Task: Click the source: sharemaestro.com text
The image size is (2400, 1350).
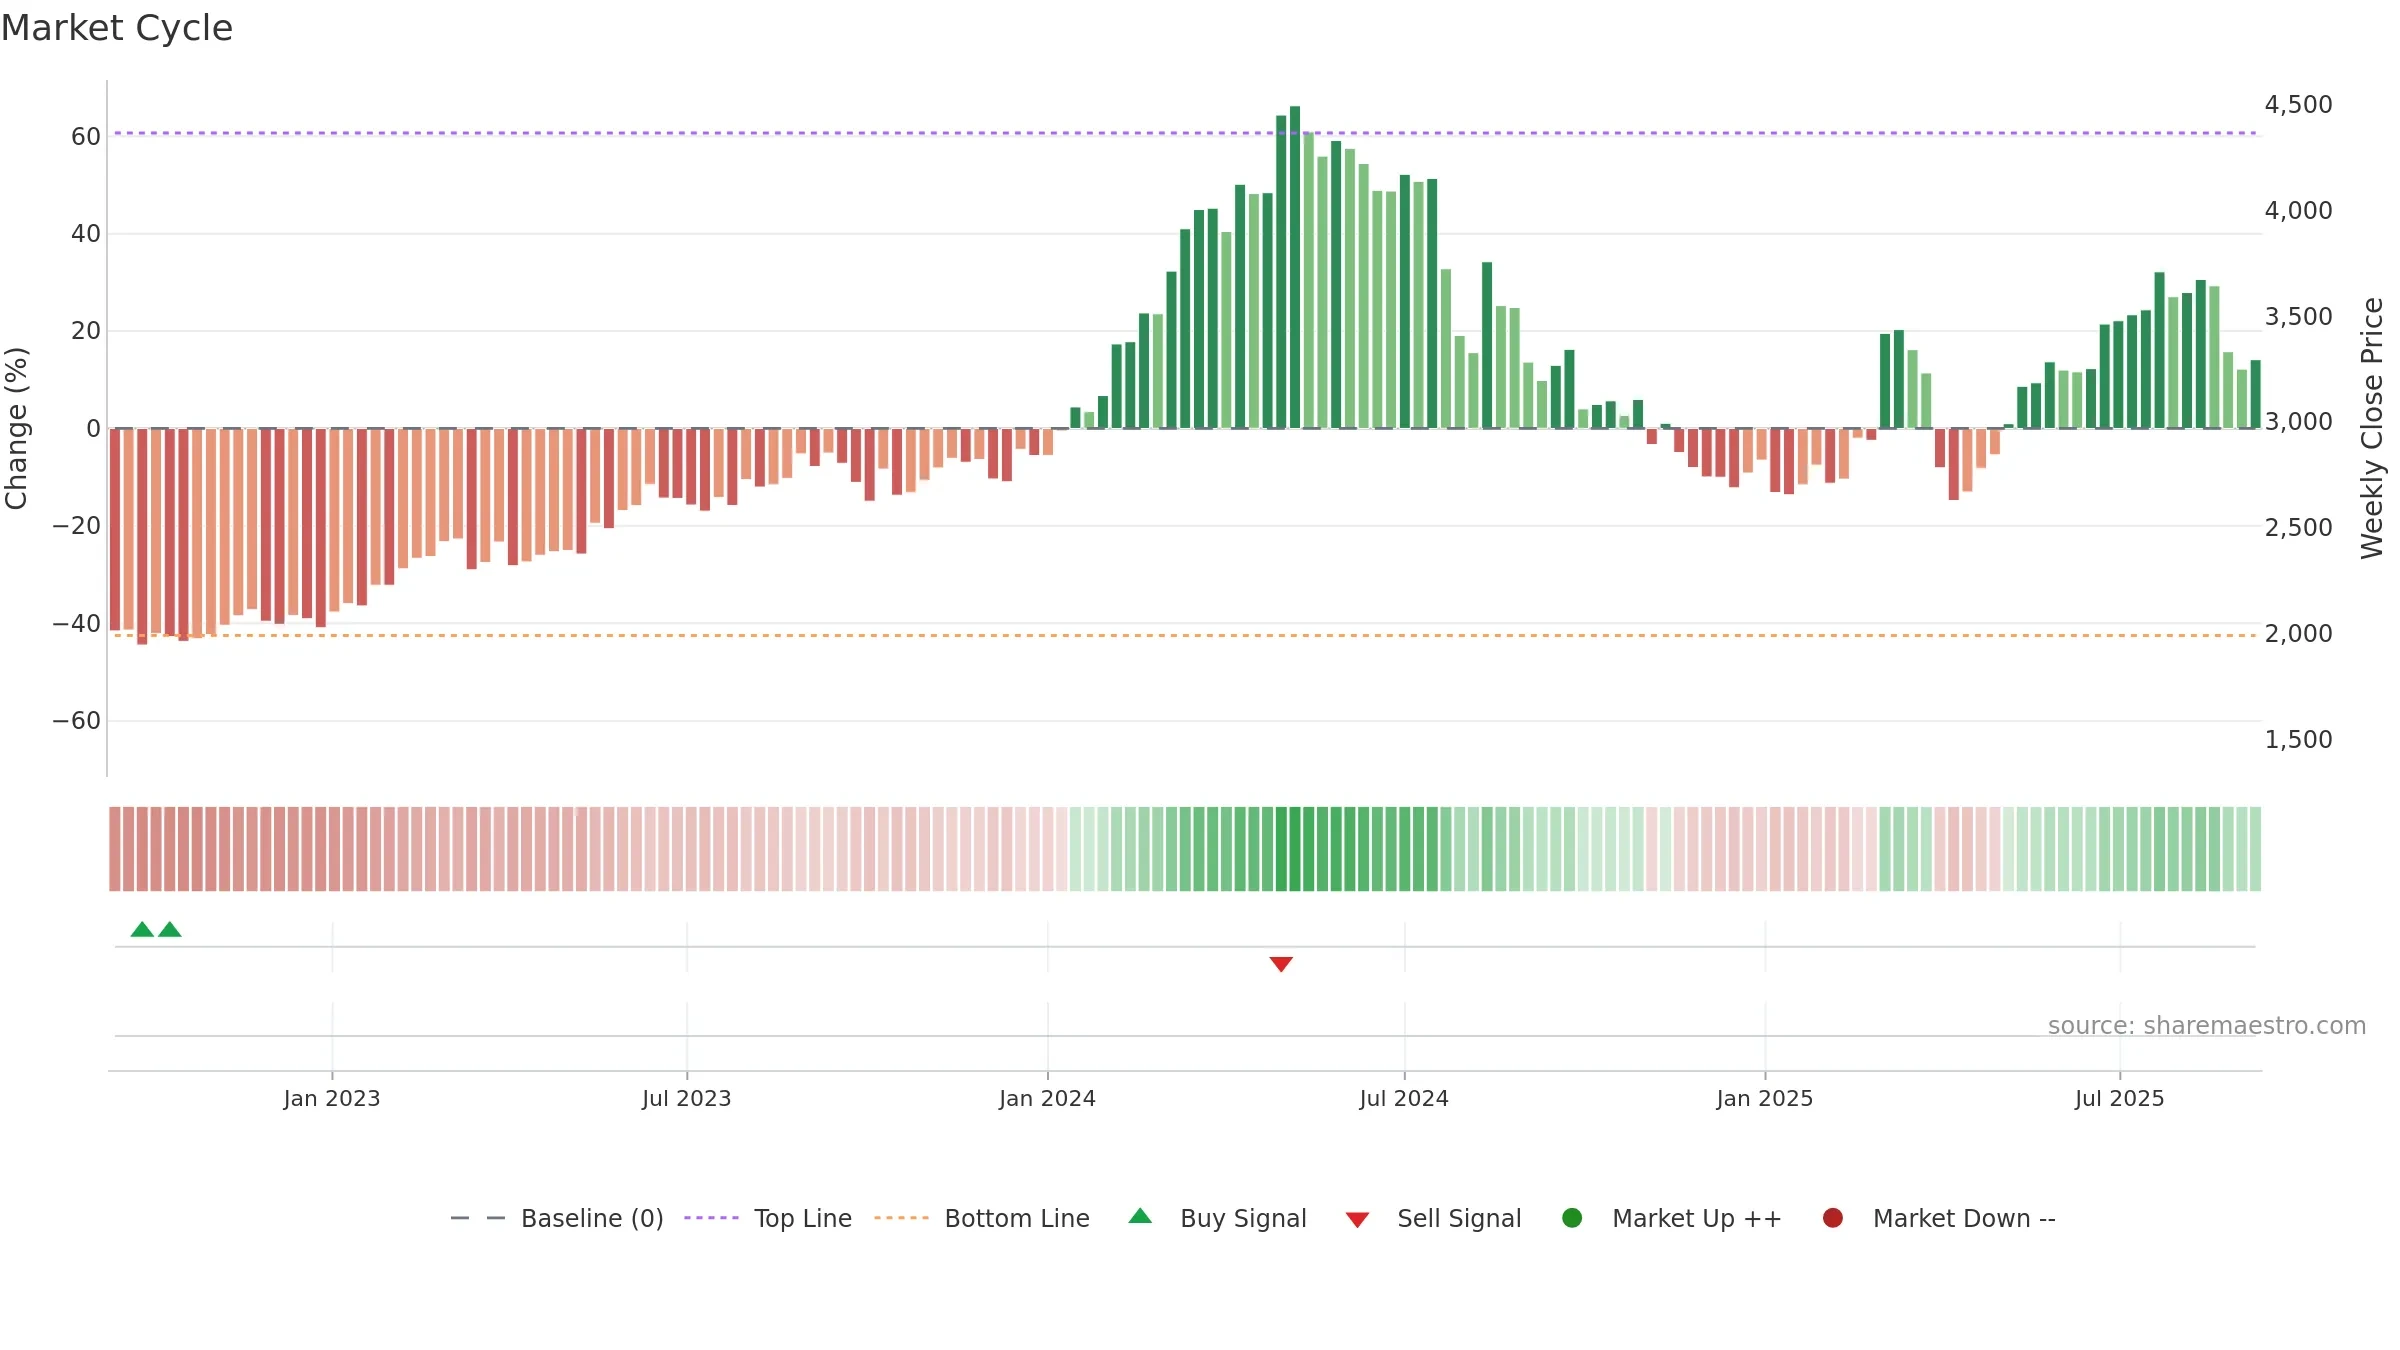Action: (x=2207, y=1026)
